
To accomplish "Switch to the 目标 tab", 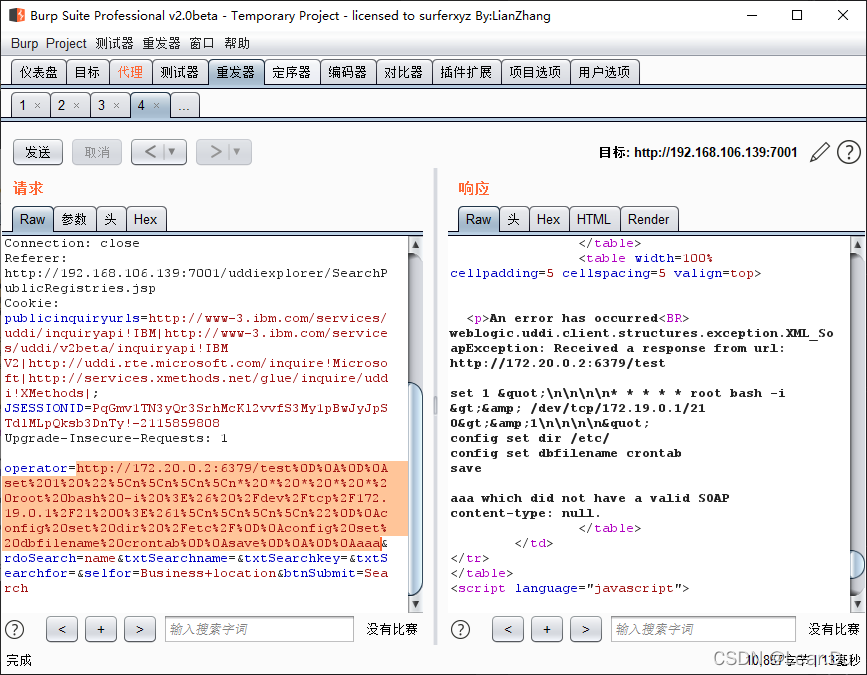I will (x=87, y=72).
